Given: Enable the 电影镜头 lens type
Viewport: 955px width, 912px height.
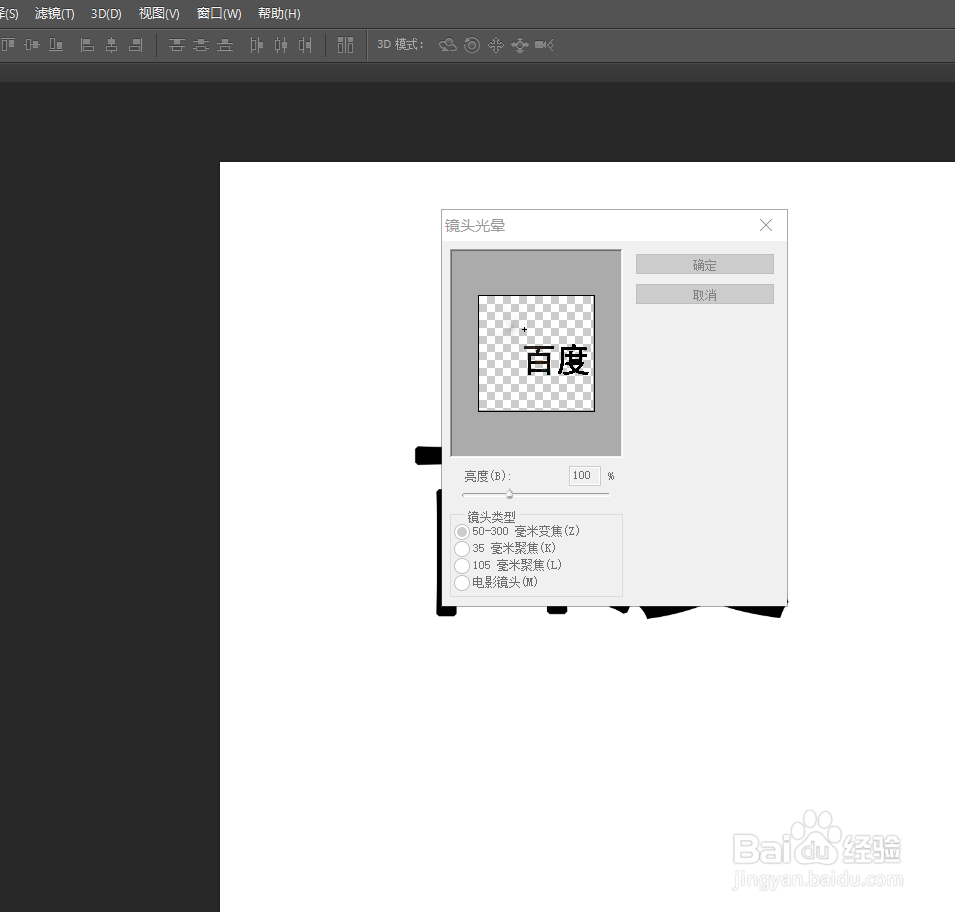Looking at the screenshot, I should 462,581.
